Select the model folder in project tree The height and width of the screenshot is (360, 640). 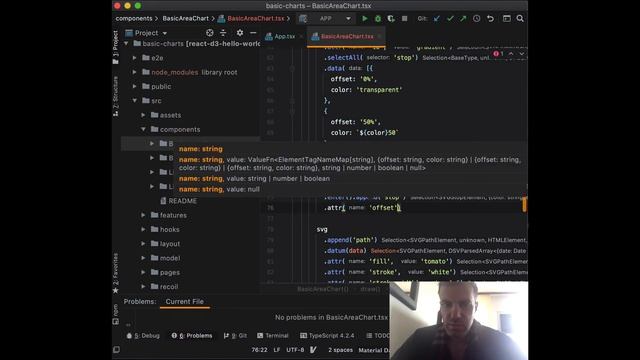pyautogui.click(x=170, y=258)
